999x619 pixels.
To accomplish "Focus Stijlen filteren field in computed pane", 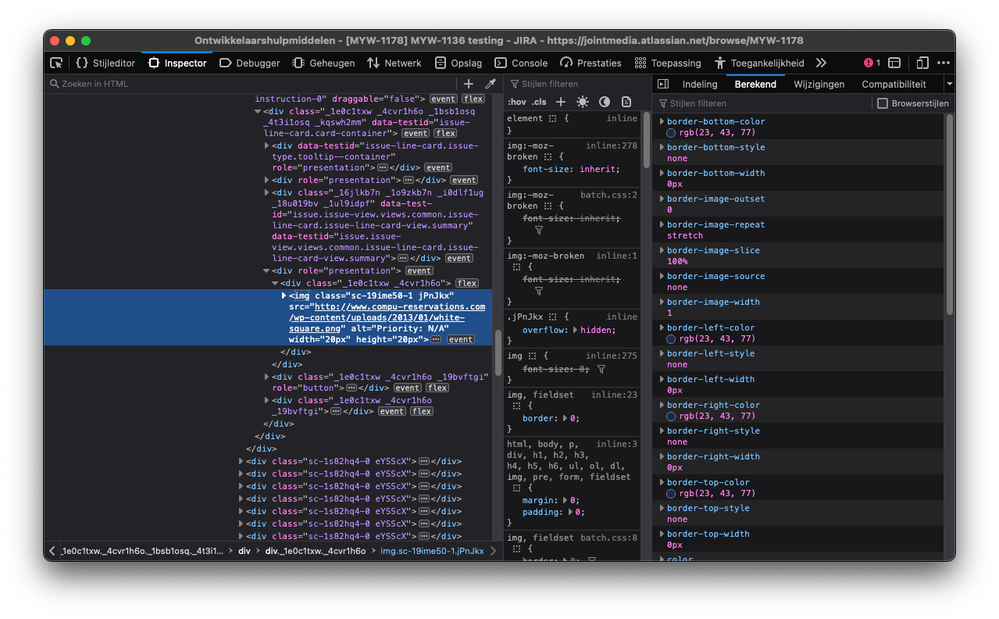I will point(763,103).
